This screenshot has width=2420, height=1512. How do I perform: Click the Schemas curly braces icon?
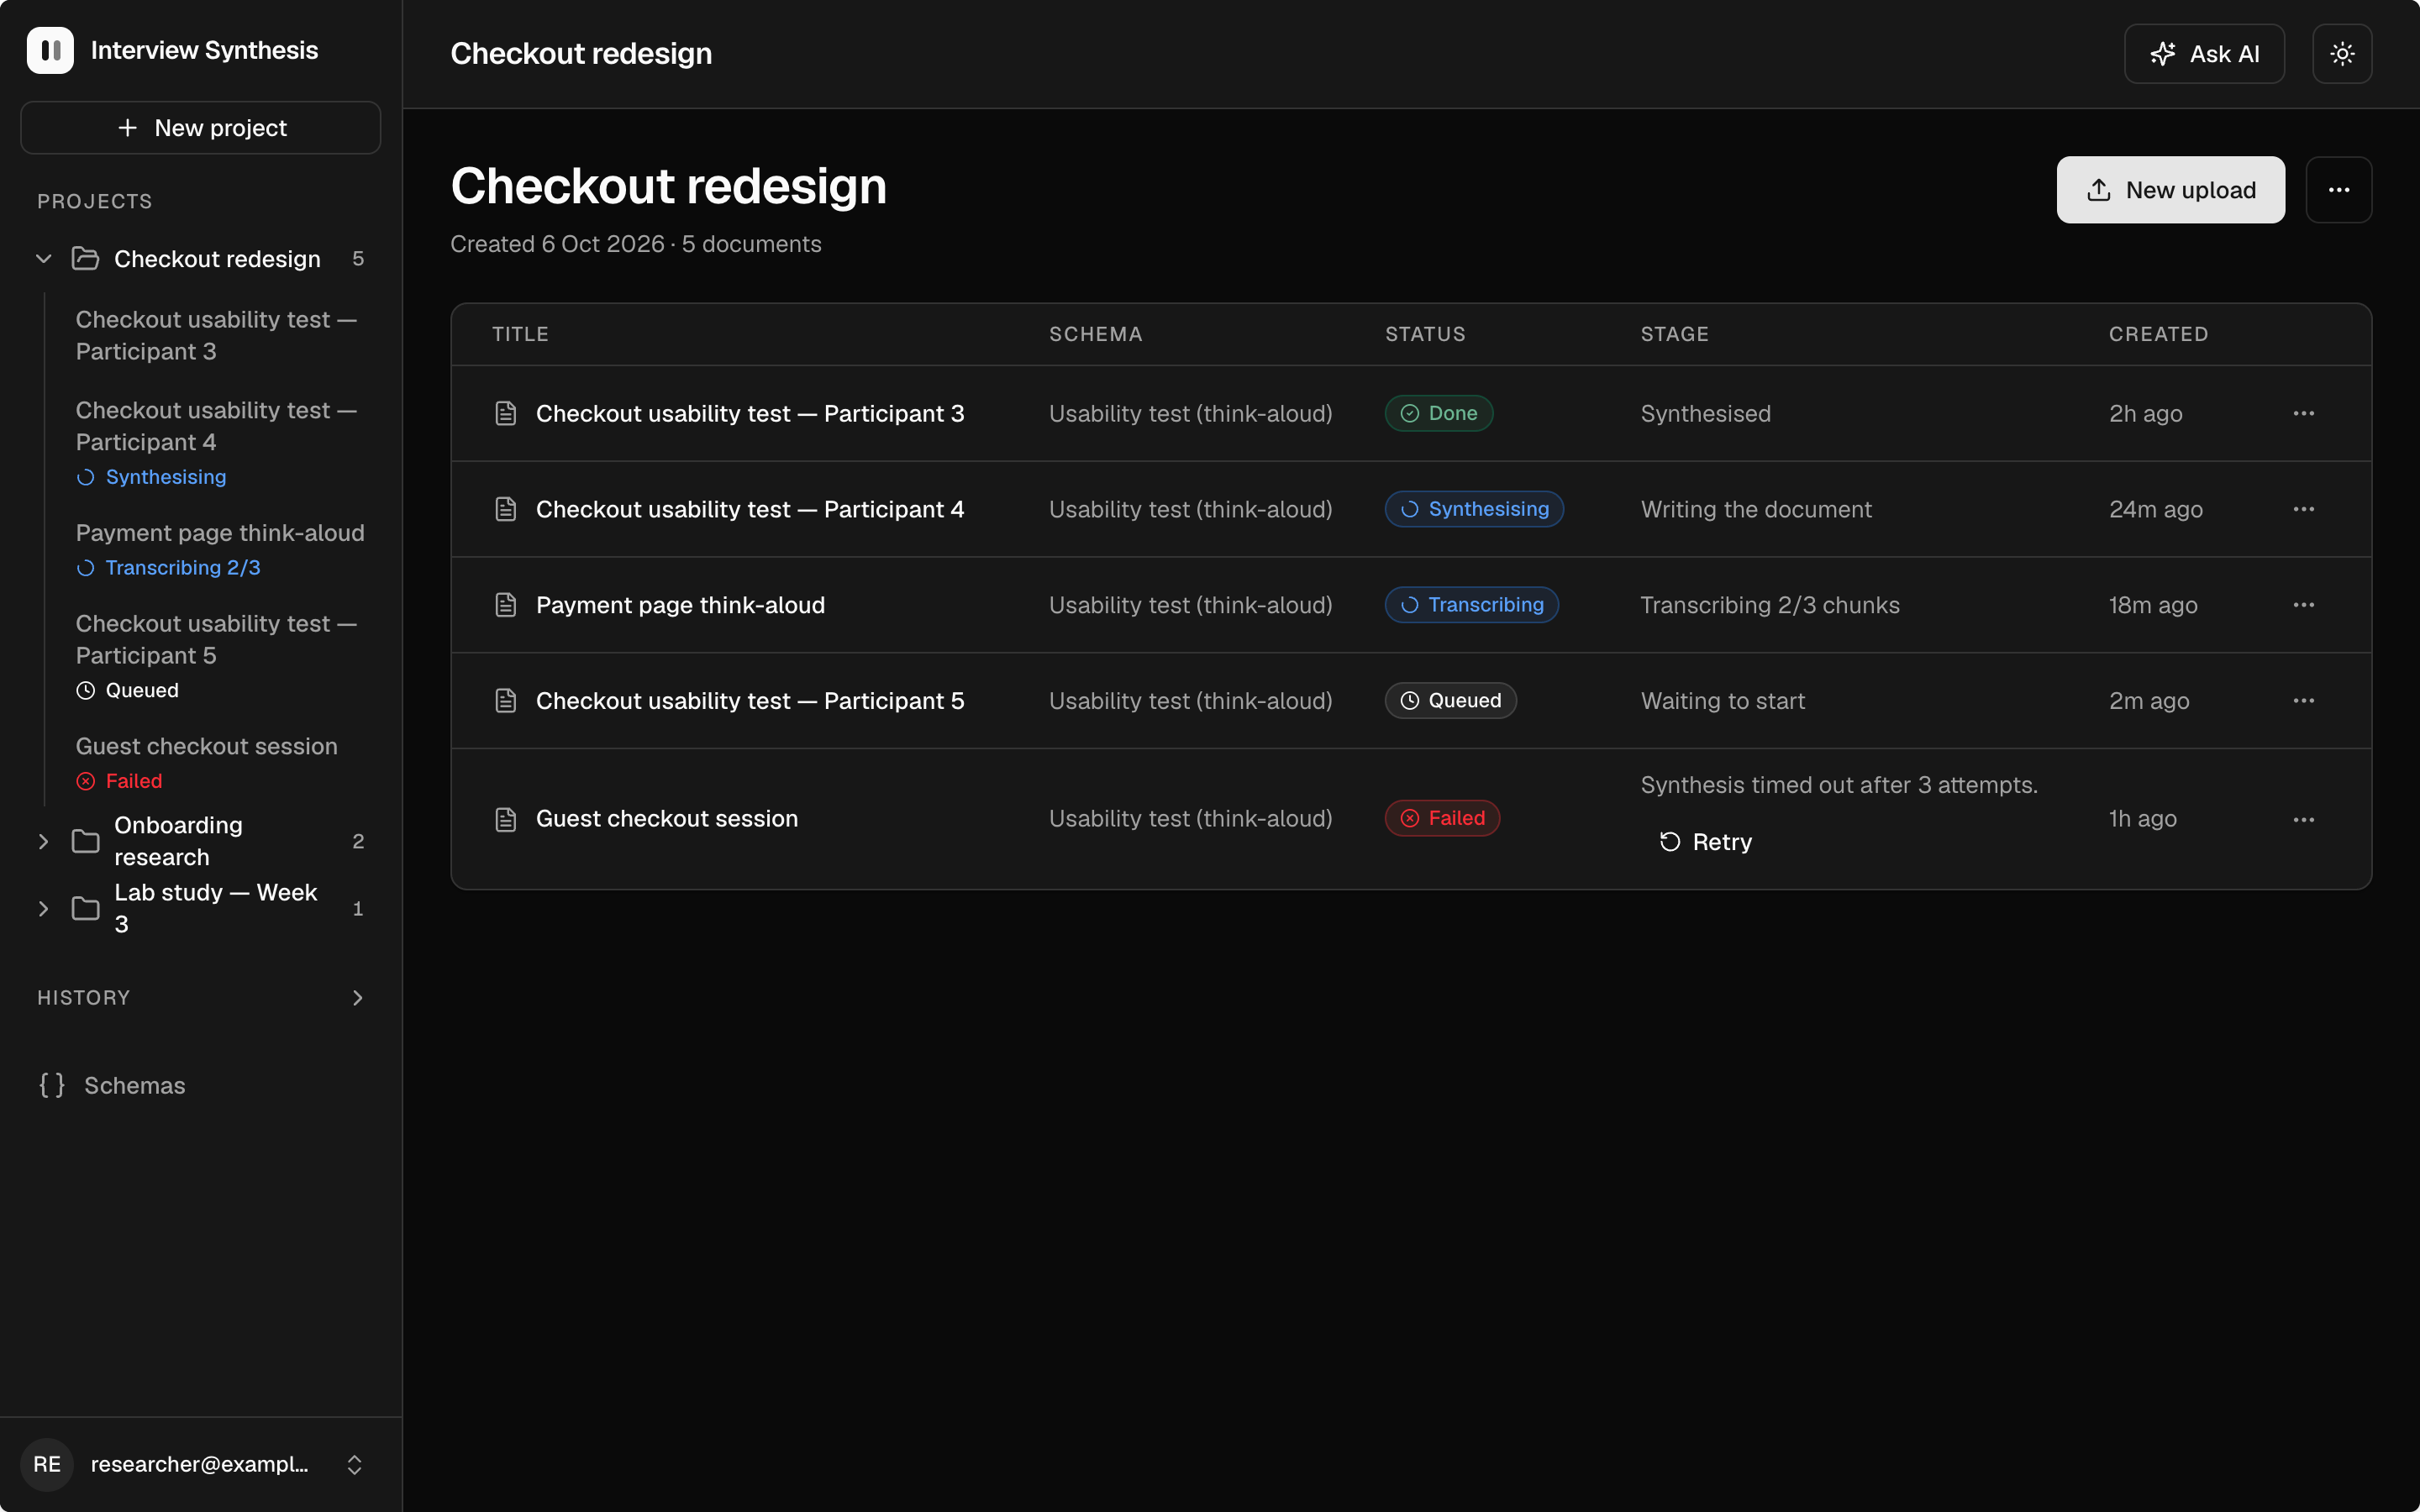[x=52, y=1085]
